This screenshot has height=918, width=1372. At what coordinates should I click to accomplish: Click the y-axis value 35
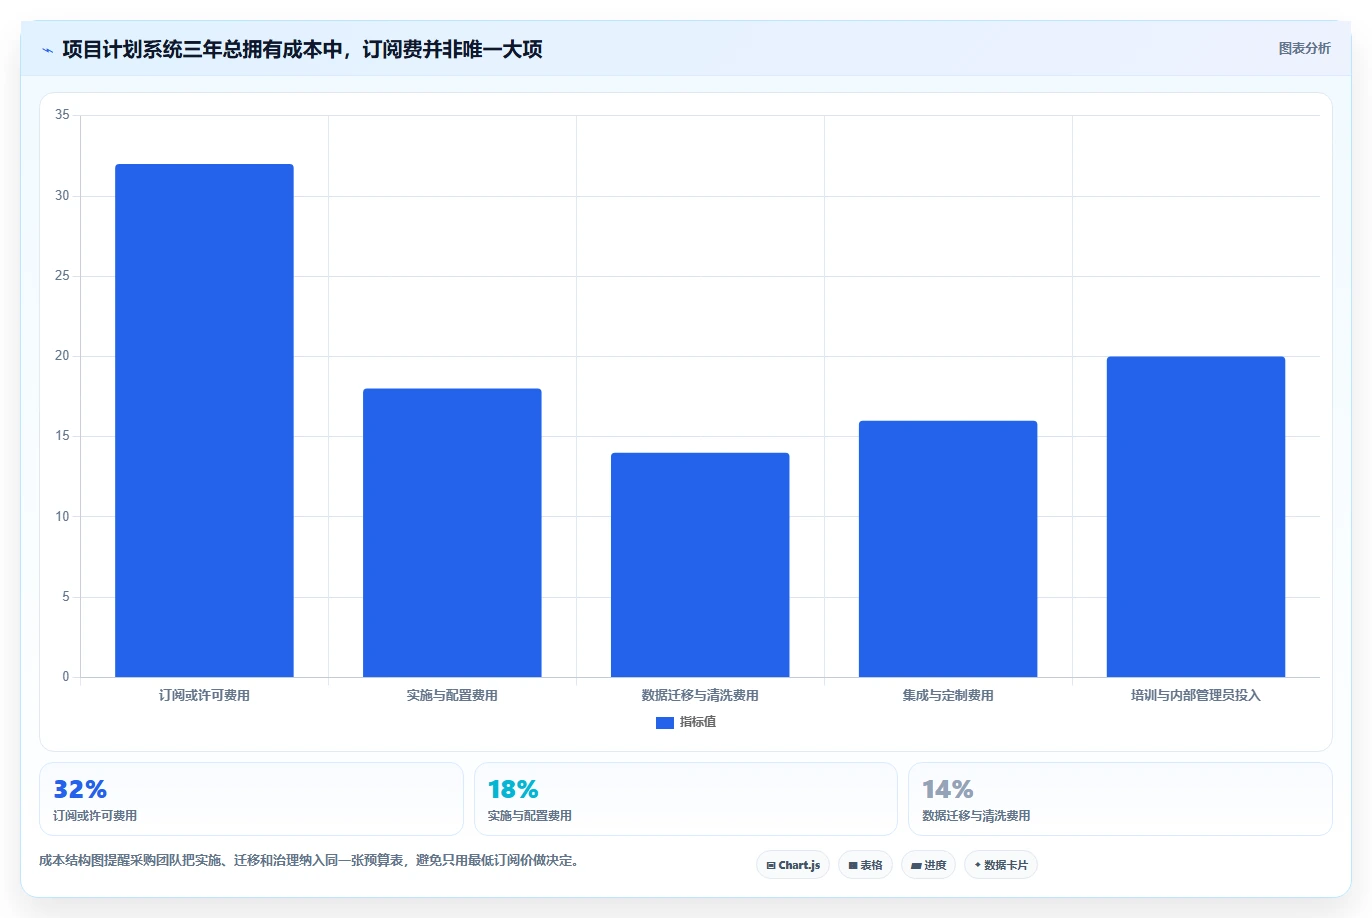tap(62, 115)
